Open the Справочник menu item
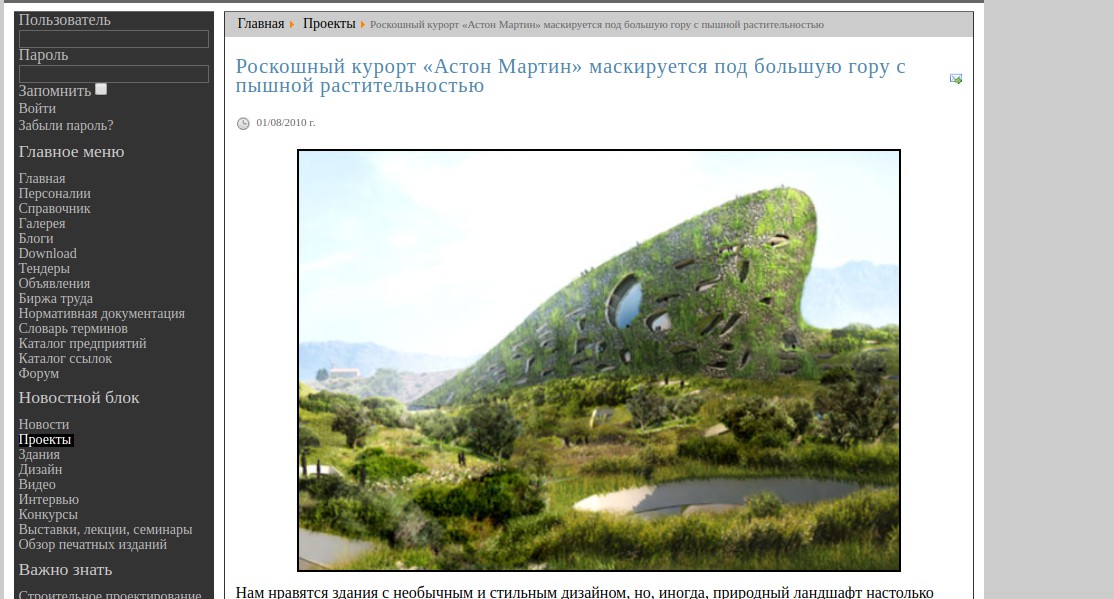This screenshot has width=1114, height=599. point(55,208)
